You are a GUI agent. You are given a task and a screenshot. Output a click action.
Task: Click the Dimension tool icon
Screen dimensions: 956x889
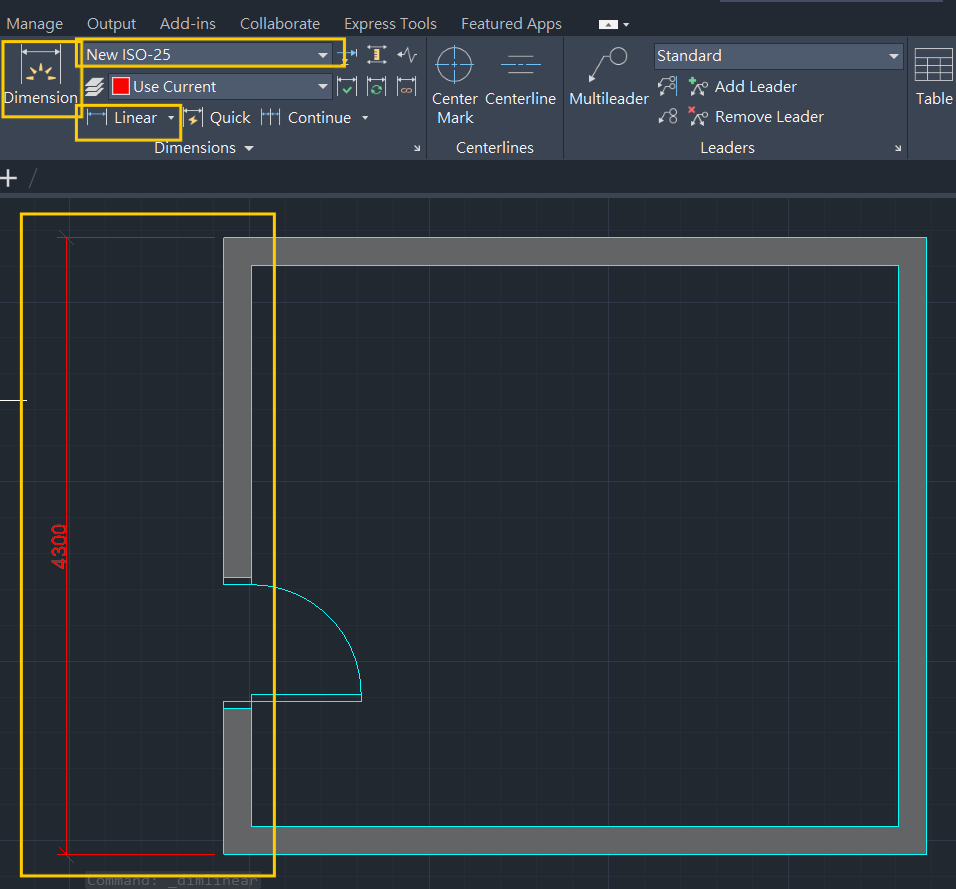[40, 66]
